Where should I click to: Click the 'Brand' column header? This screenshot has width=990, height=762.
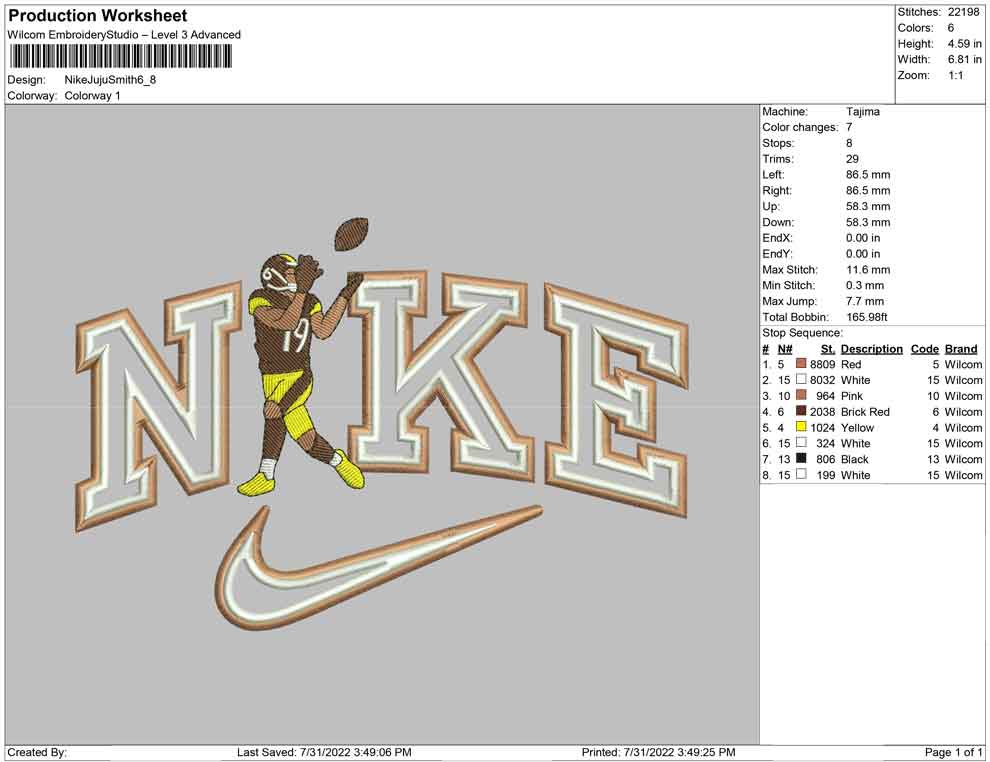(x=961, y=348)
